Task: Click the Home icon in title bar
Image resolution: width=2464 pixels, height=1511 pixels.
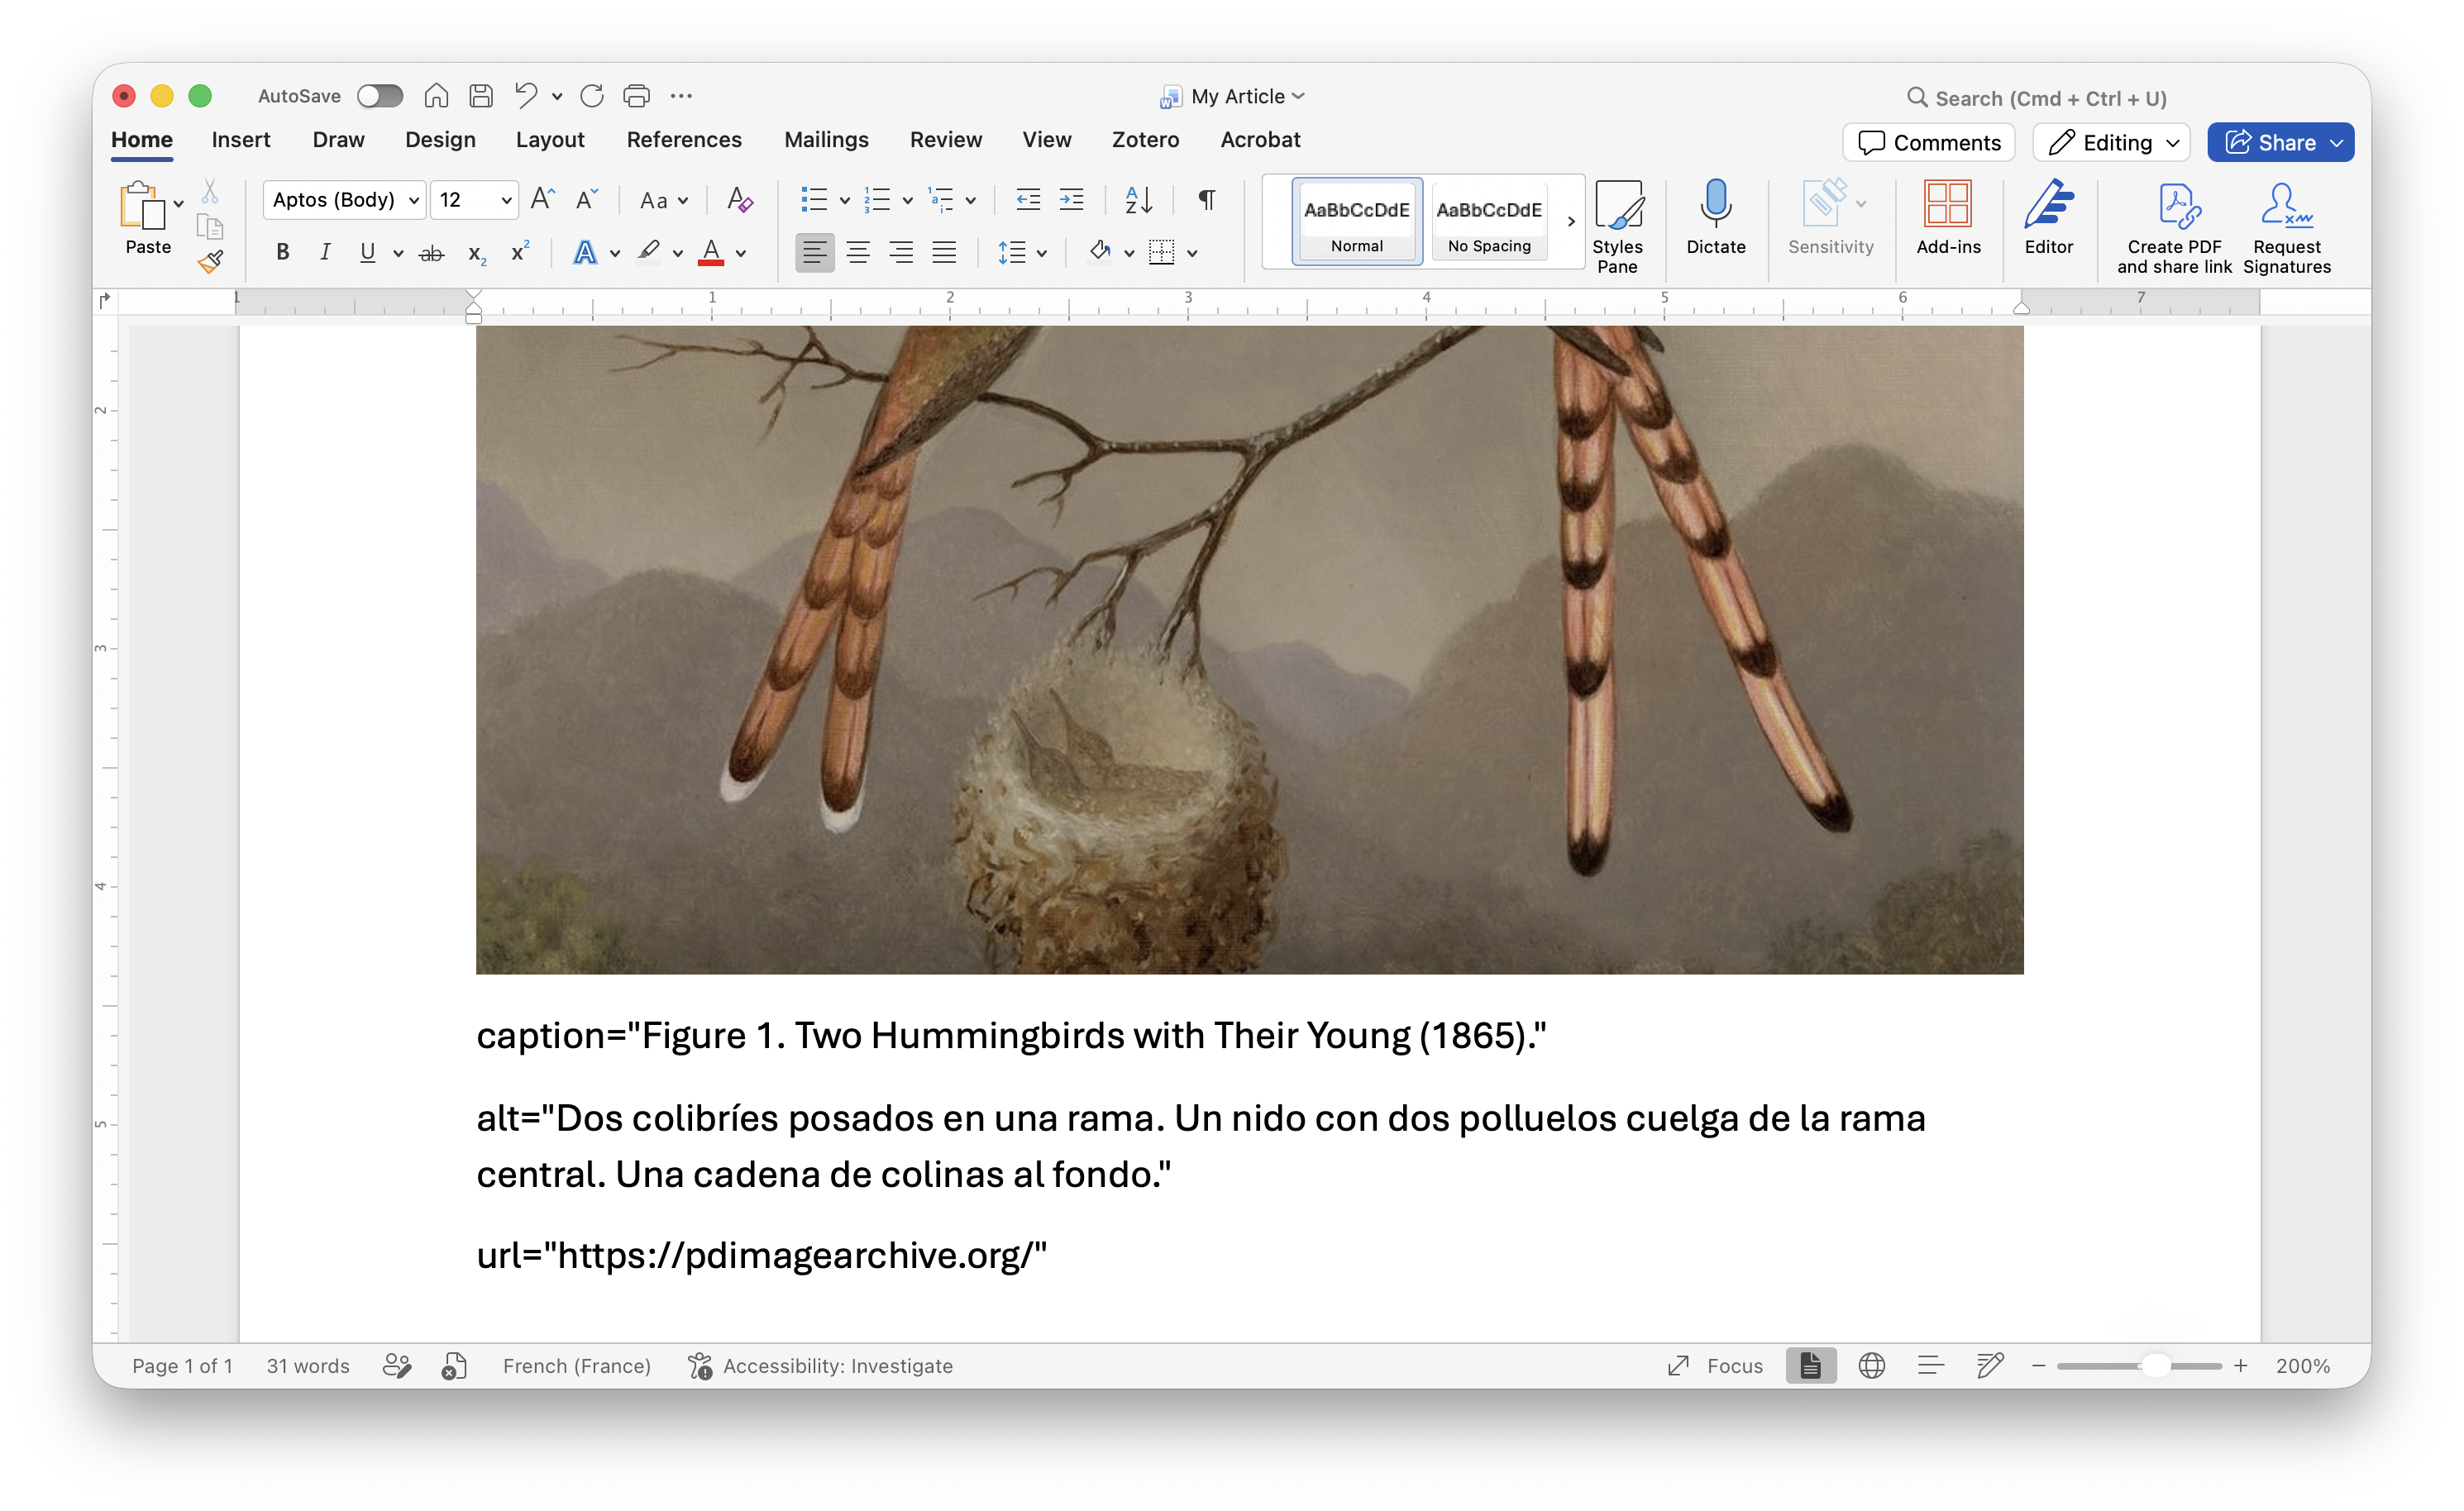Action: [x=436, y=96]
